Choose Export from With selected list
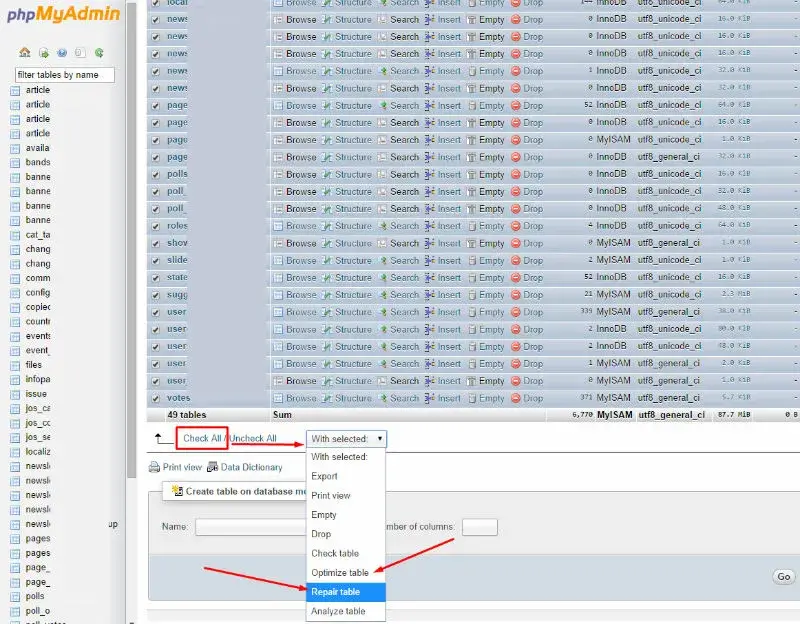Screen dimensions: 800x624 (x=345, y=476)
